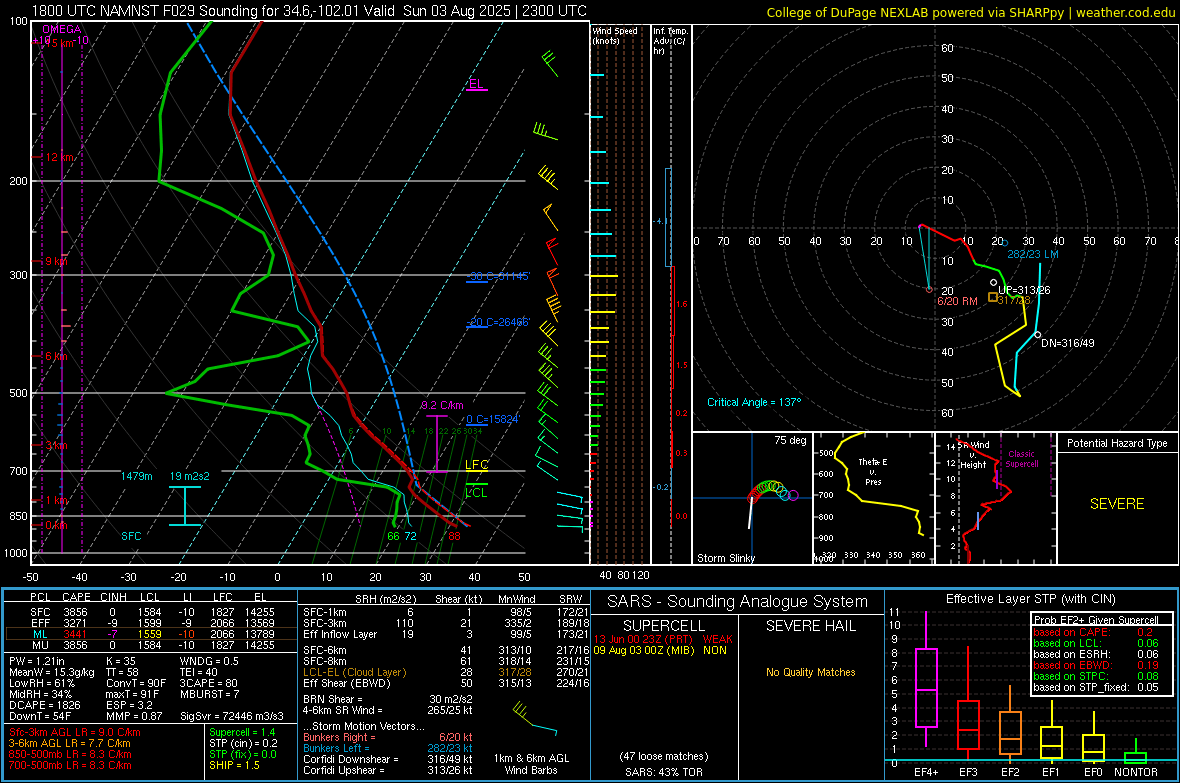The image size is (1180, 783).
Task: Click the surface temperature value 88
Action: click(x=454, y=536)
